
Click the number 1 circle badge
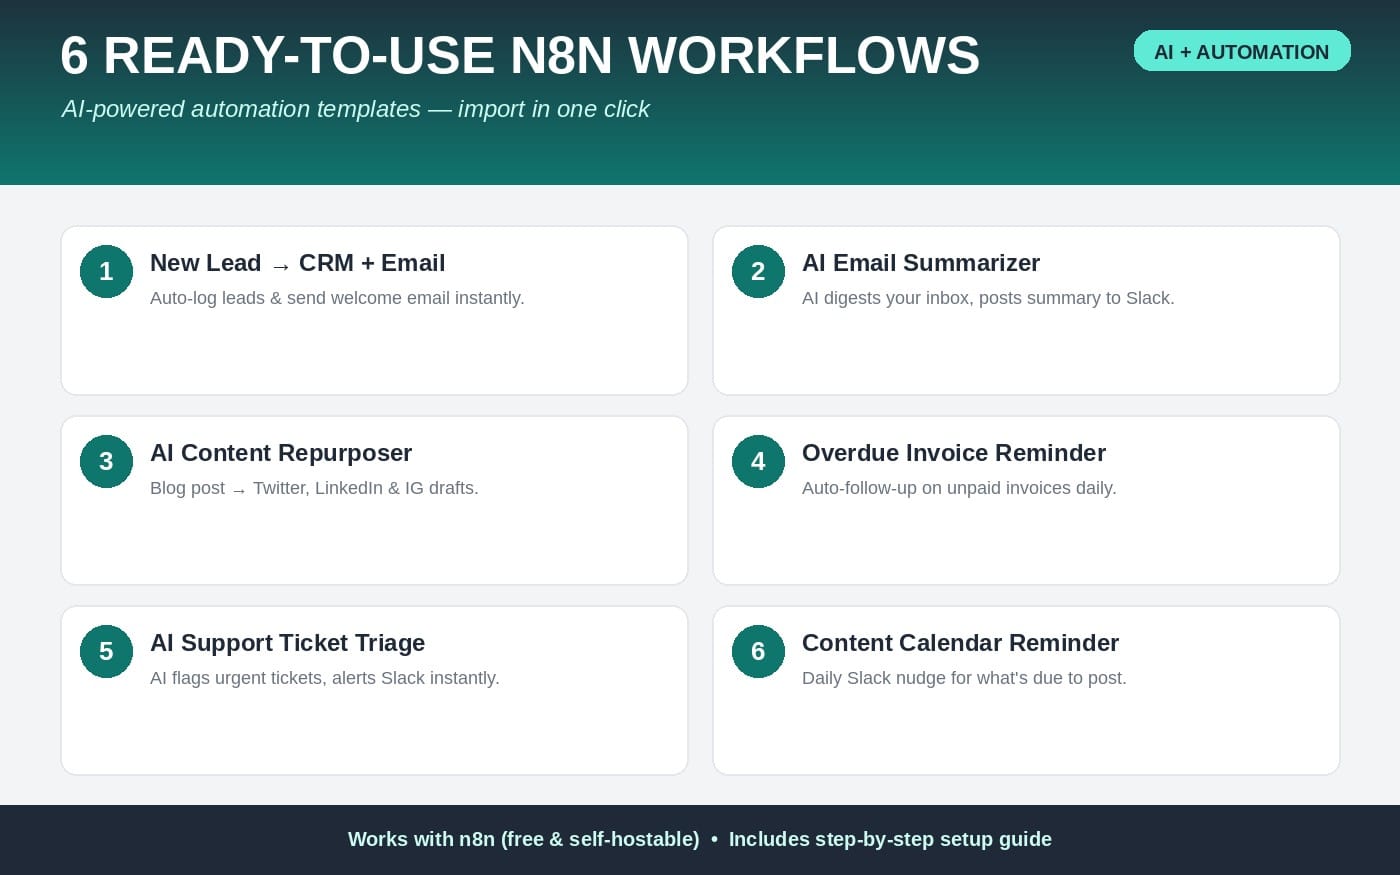[x=106, y=271]
